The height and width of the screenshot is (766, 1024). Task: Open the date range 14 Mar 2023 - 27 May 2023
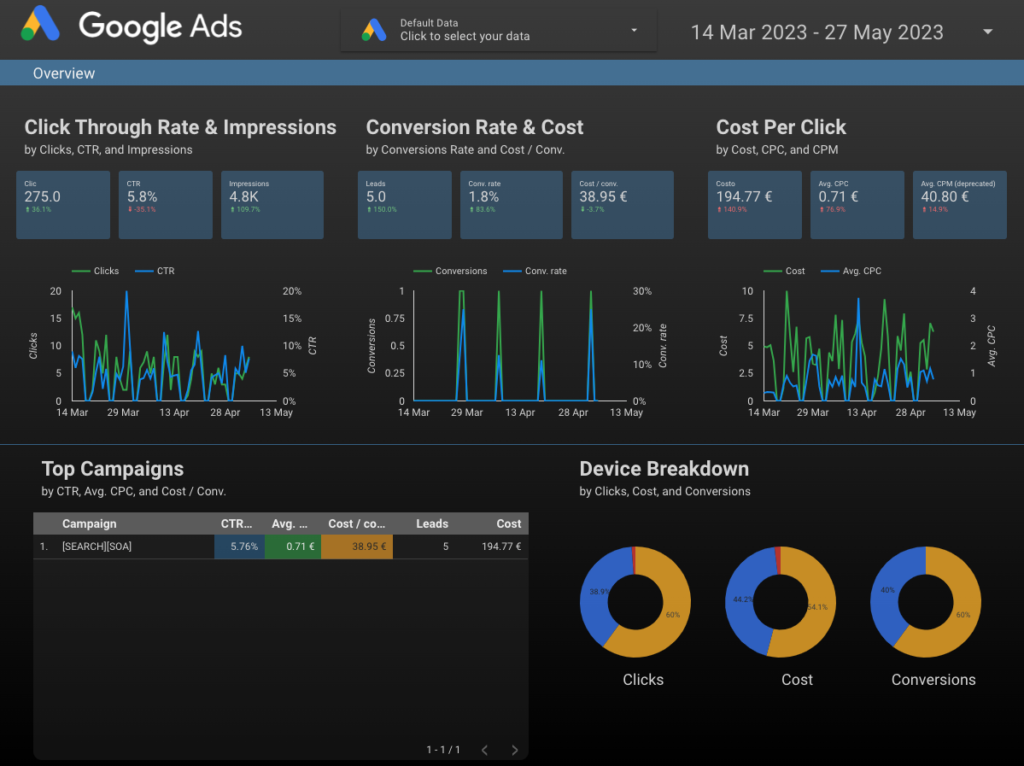[816, 32]
